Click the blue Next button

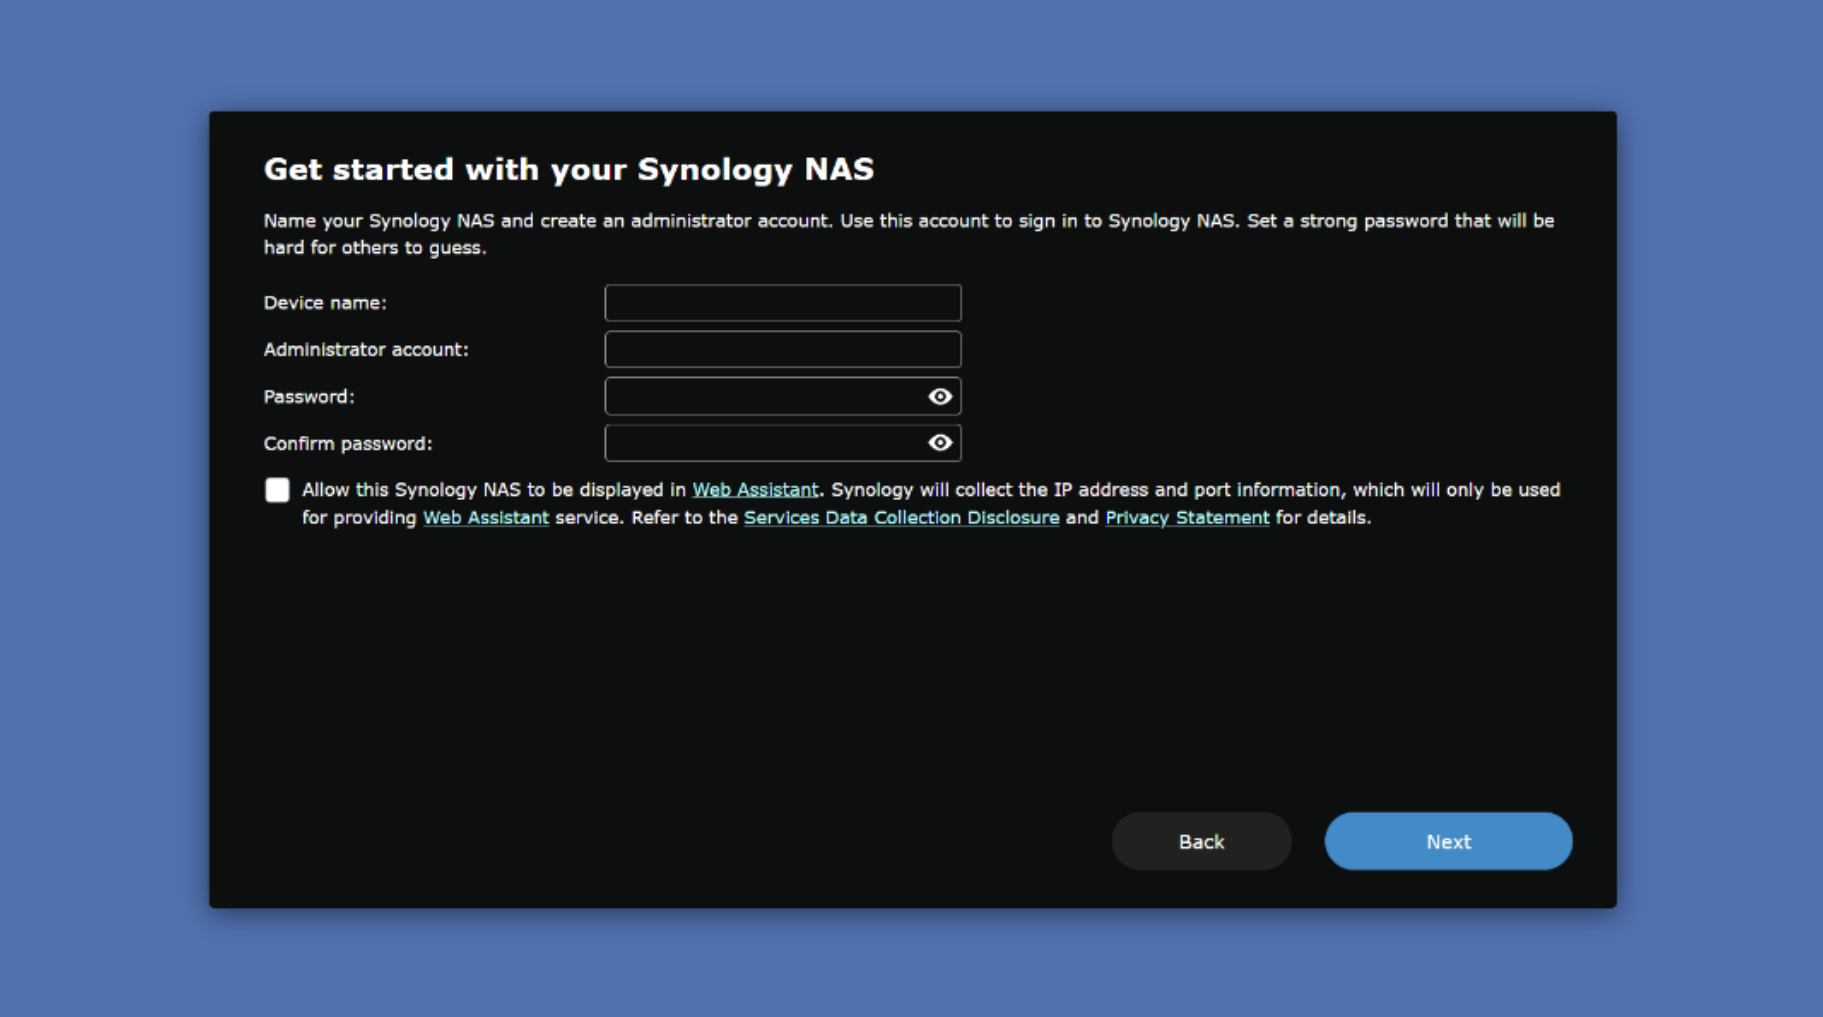click(1447, 841)
